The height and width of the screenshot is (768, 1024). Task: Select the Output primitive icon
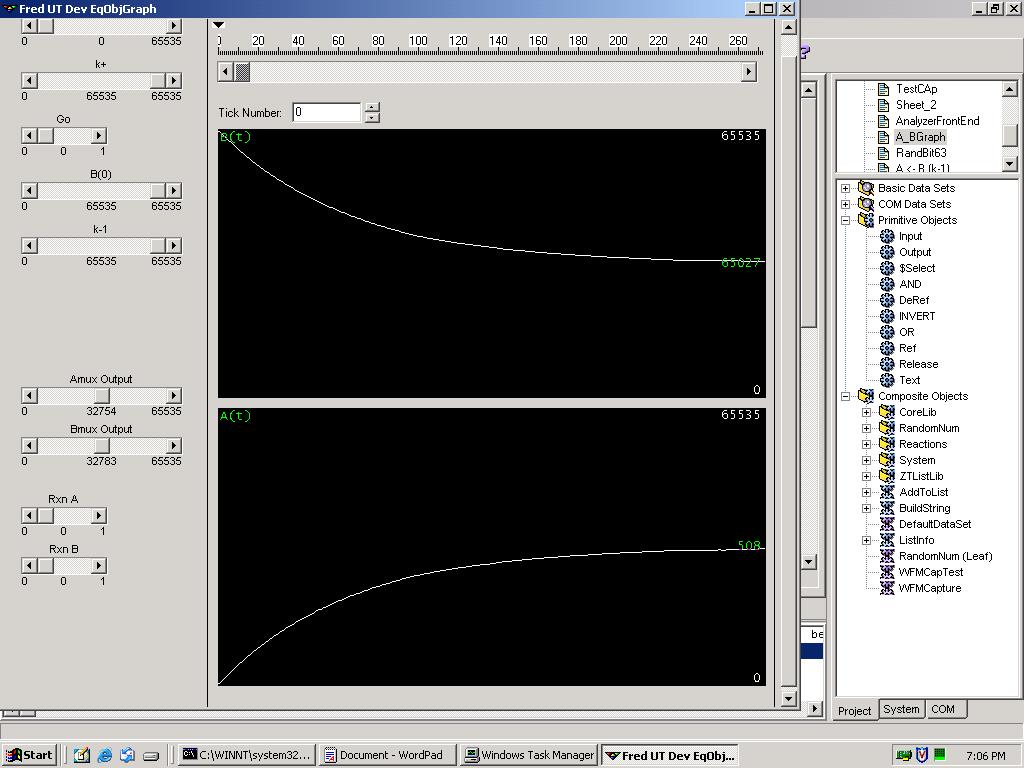tap(887, 252)
